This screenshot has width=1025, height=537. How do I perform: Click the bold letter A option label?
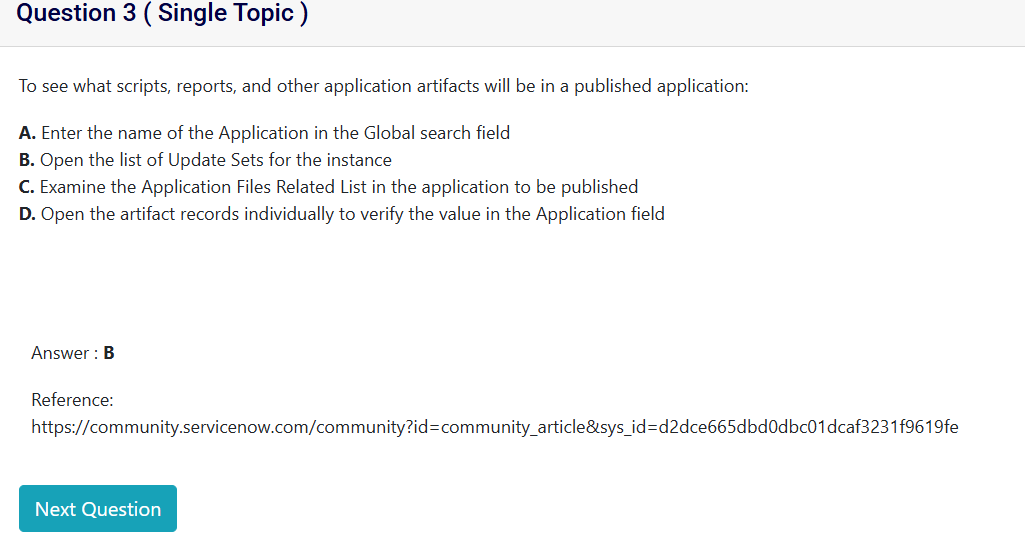click(x=27, y=133)
